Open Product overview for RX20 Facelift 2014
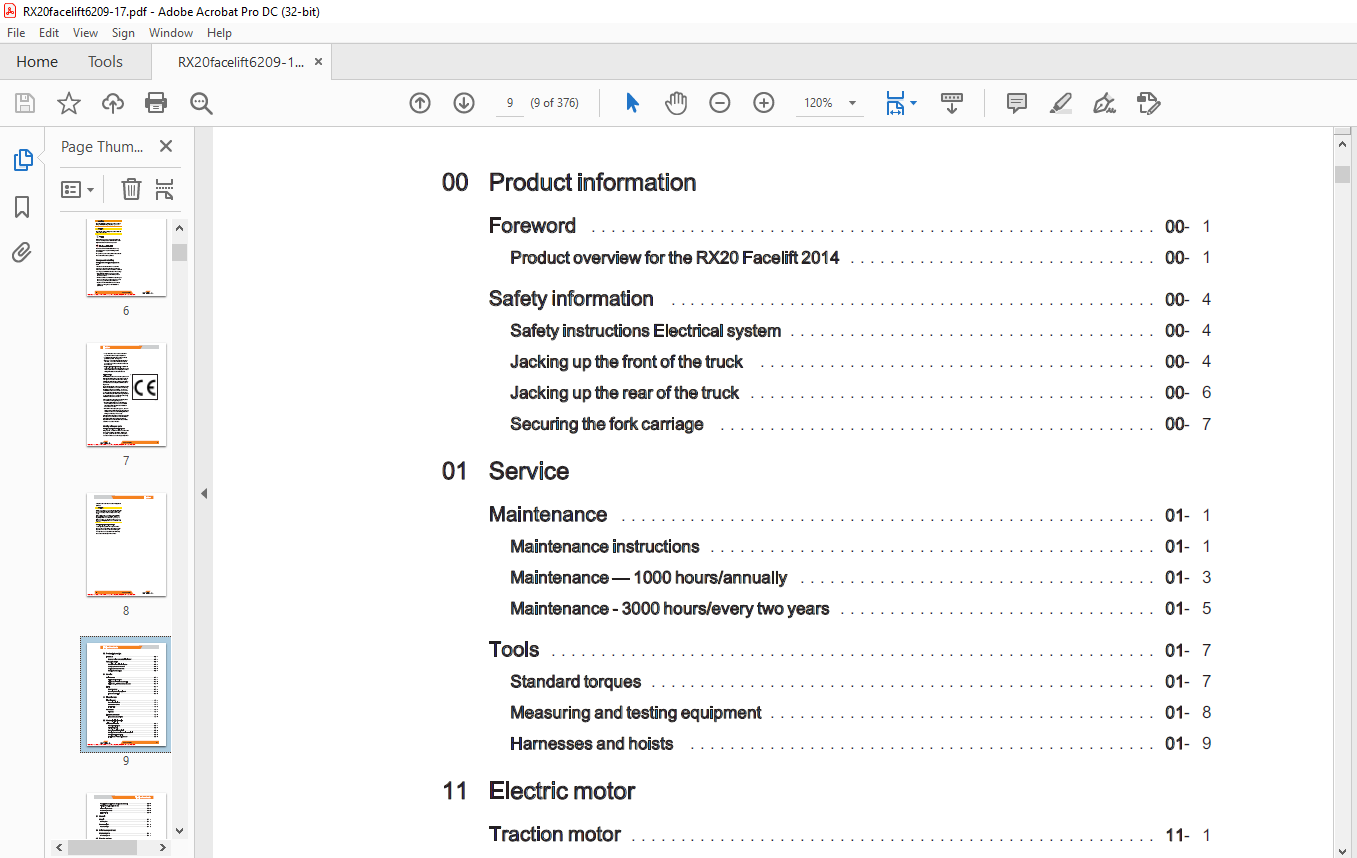Screen dimensions: 1357x858 point(675,258)
